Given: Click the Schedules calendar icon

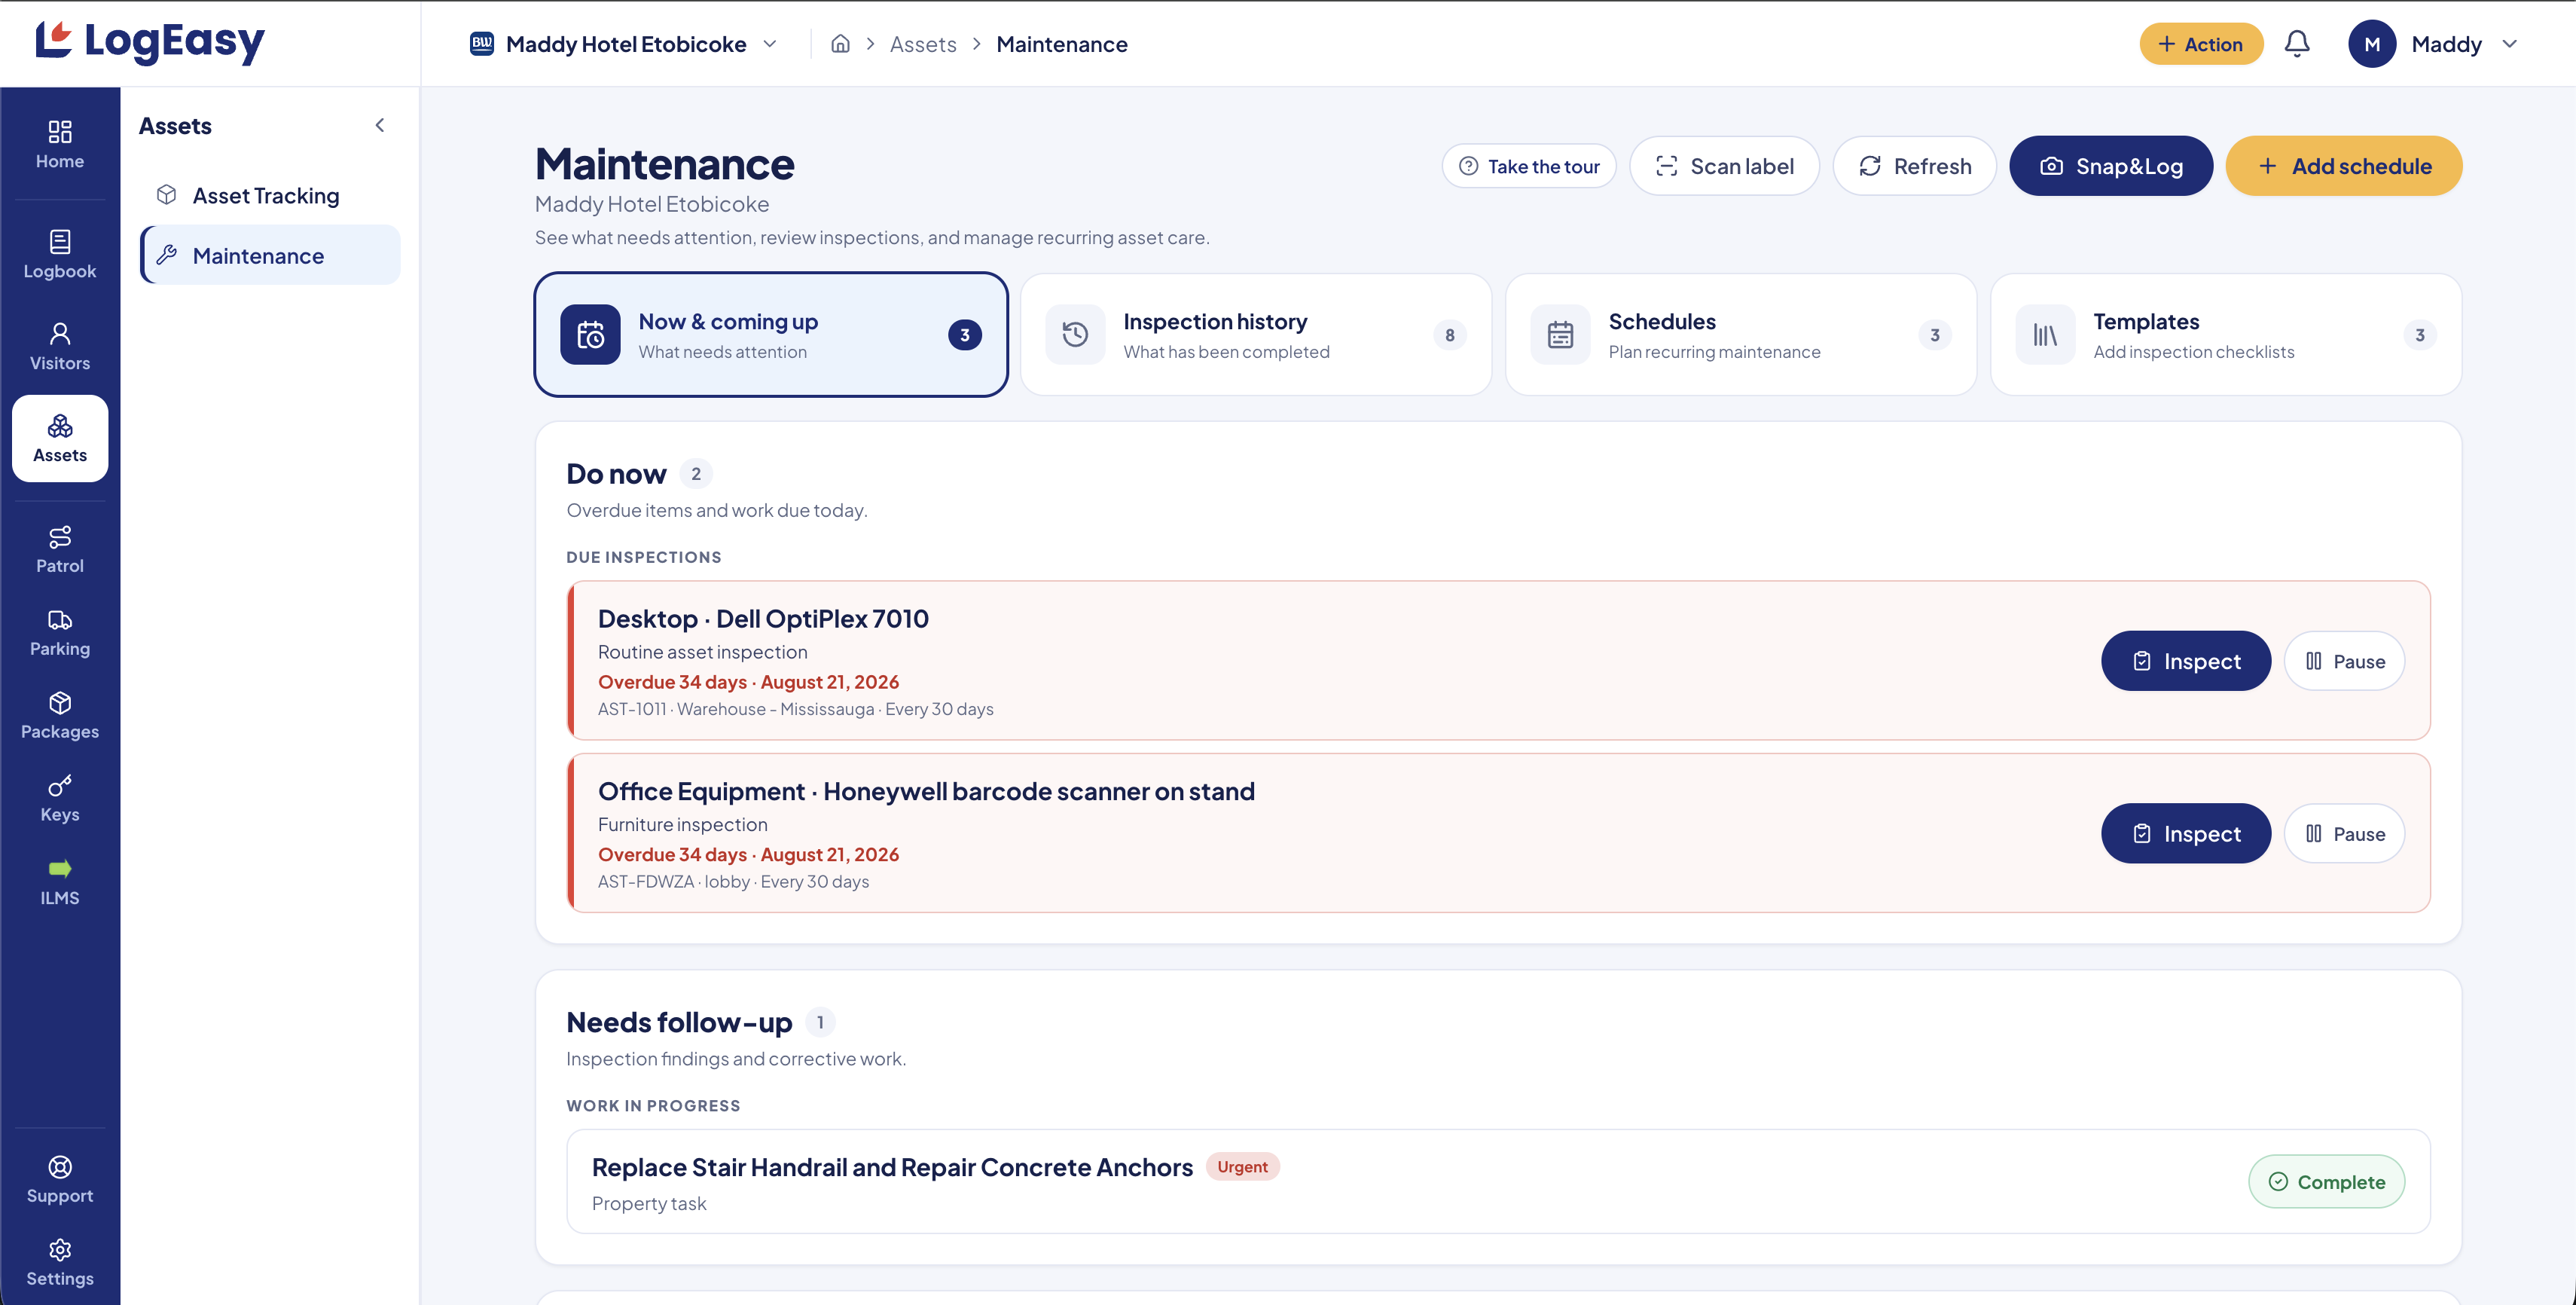Looking at the screenshot, I should click(1560, 335).
